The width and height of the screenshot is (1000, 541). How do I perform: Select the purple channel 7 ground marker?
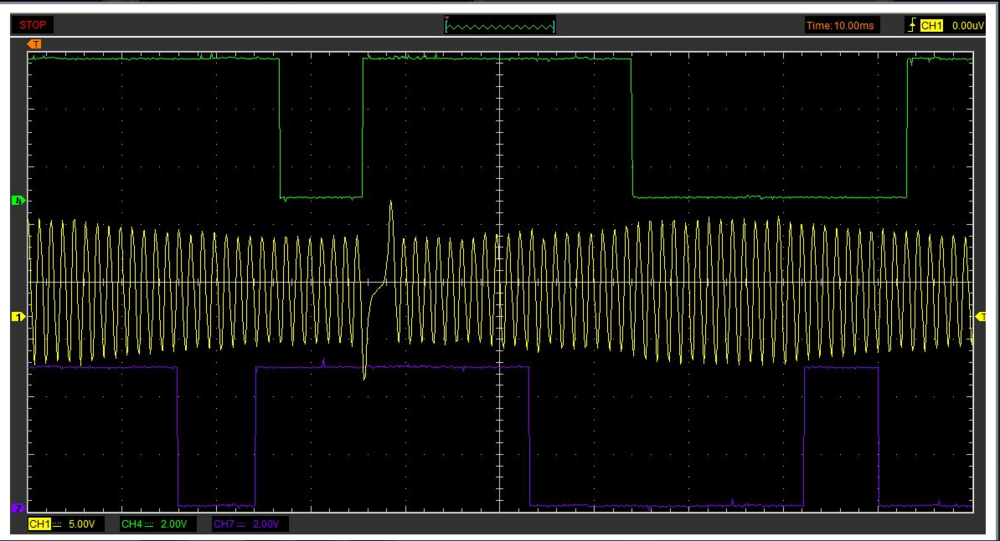click(x=17, y=508)
